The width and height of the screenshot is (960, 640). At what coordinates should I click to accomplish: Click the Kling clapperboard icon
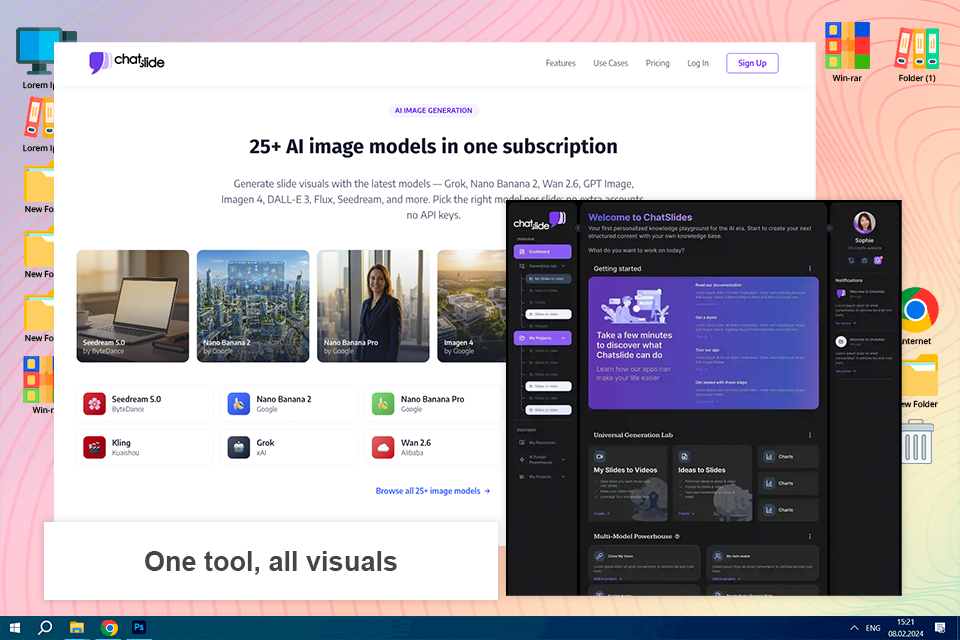pos(94,447)
